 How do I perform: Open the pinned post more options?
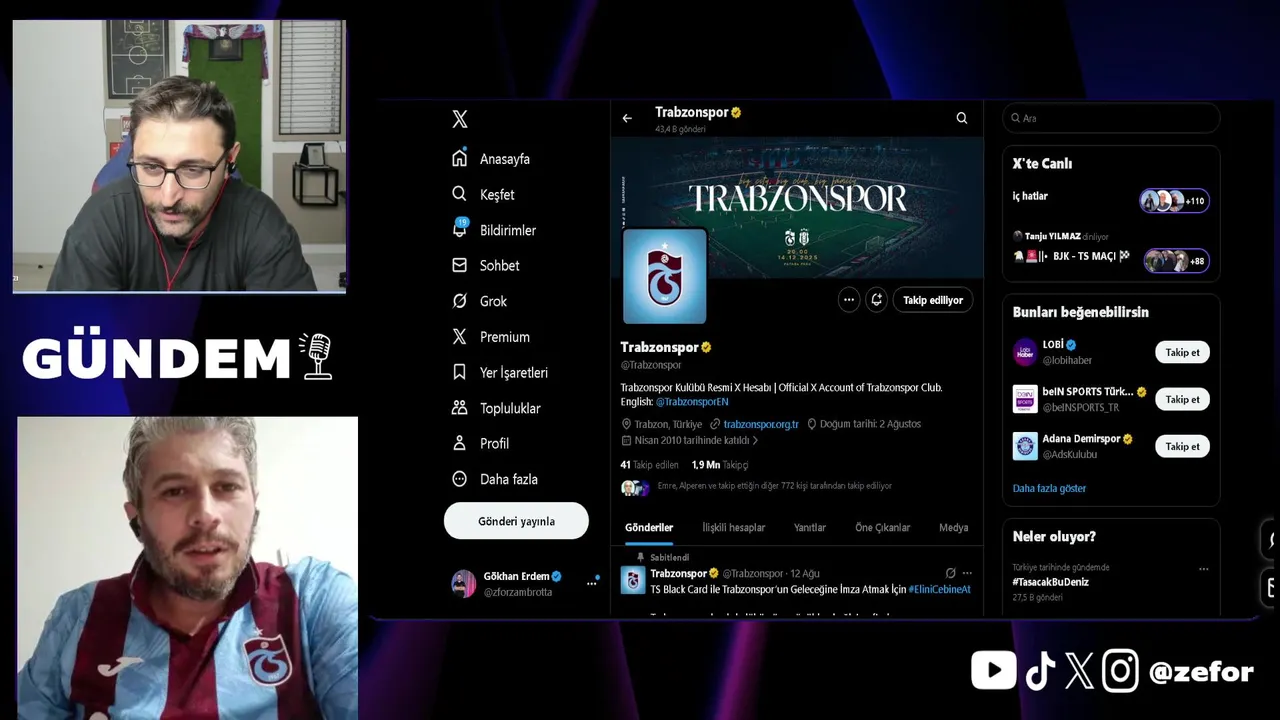967,574
